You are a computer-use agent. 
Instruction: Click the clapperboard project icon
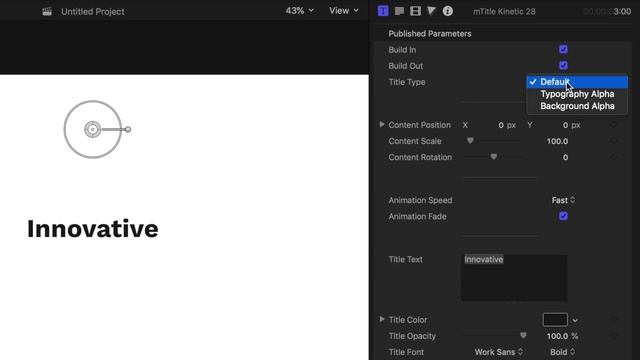(x=47, y=11)
